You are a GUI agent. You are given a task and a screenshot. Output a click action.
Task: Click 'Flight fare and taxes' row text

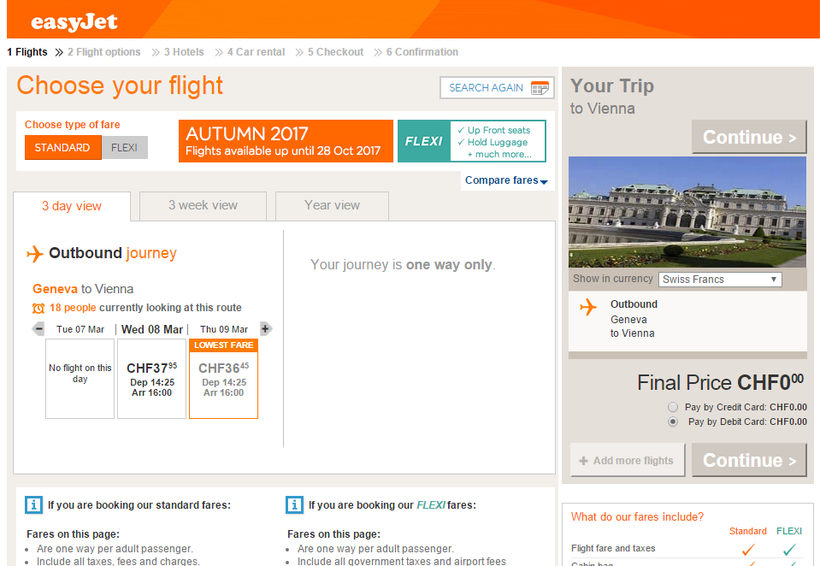pyautogui.click(x=613, y=548)
